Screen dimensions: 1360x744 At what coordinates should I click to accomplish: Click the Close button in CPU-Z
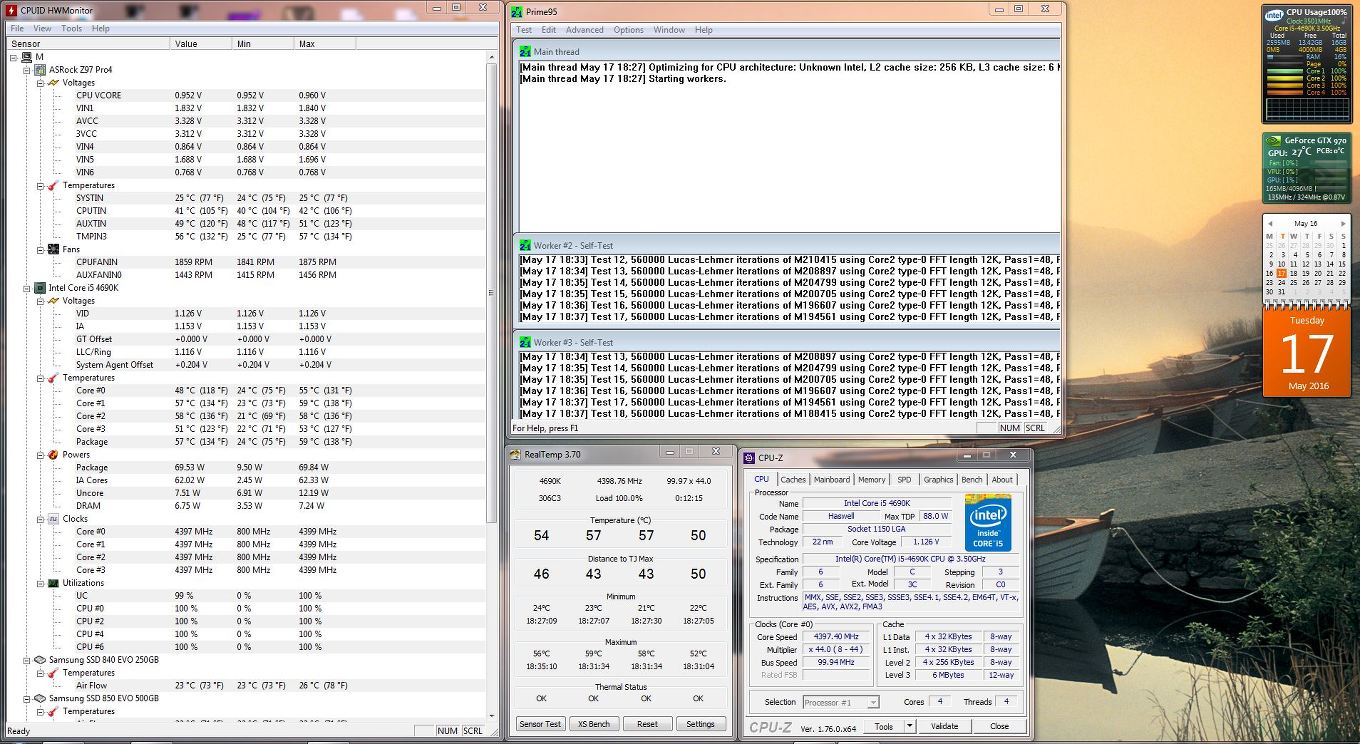click(999, 727)
